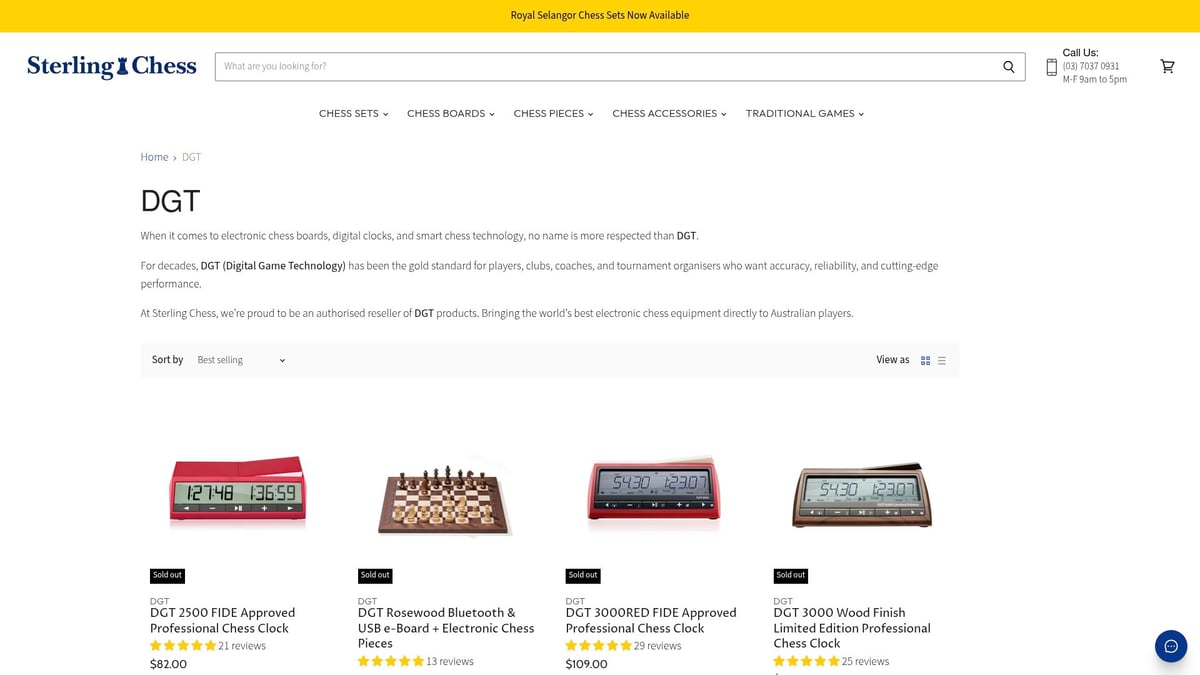Expand the CHESS SETS menu chevron
The height and width of the screenshot is (675, 1200).
pyautogui.click(x=385, y=114)
